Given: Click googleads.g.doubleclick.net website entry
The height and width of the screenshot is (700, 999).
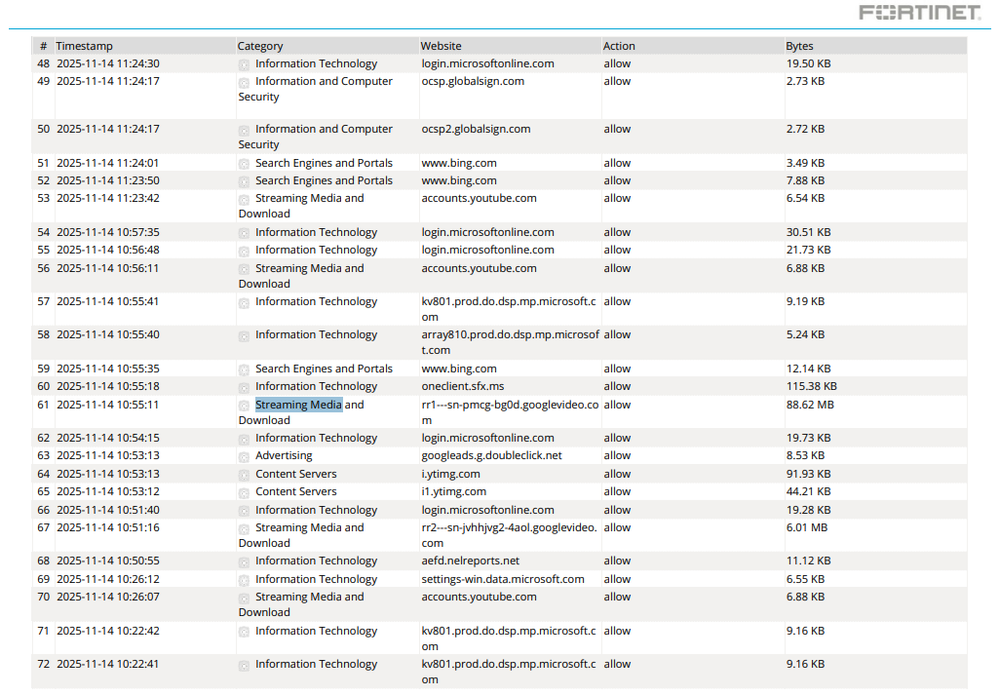Looking at the screenshot, I should 492,455.
